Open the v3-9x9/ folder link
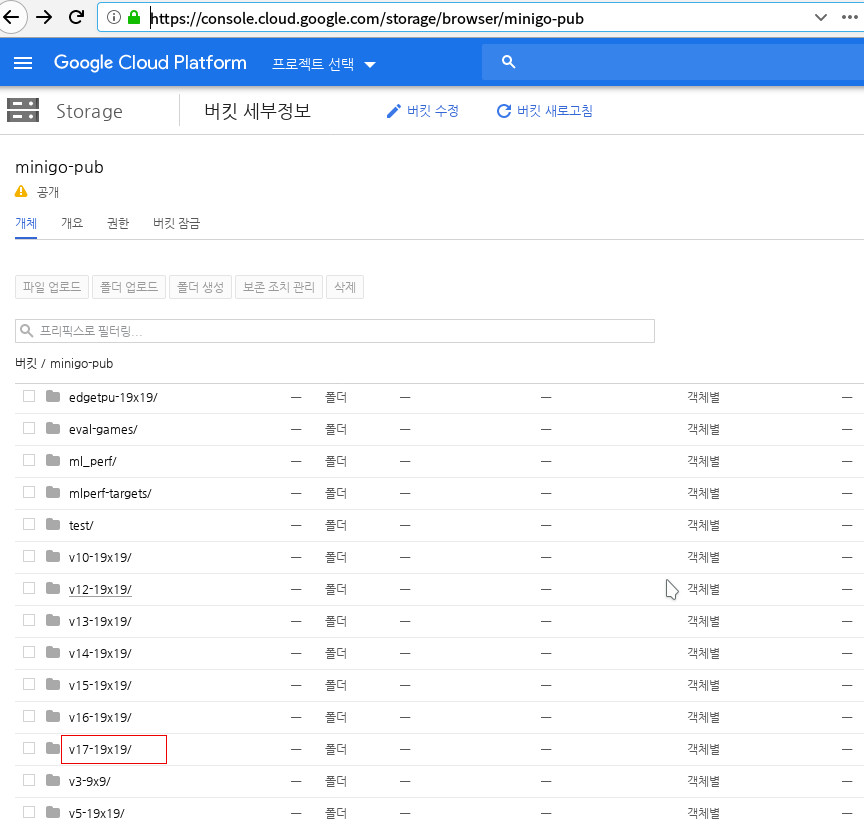864x828 pixels. (89, 781)
